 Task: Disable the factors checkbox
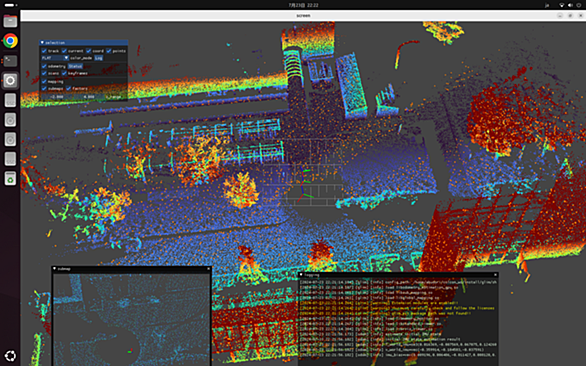[68, 89]
